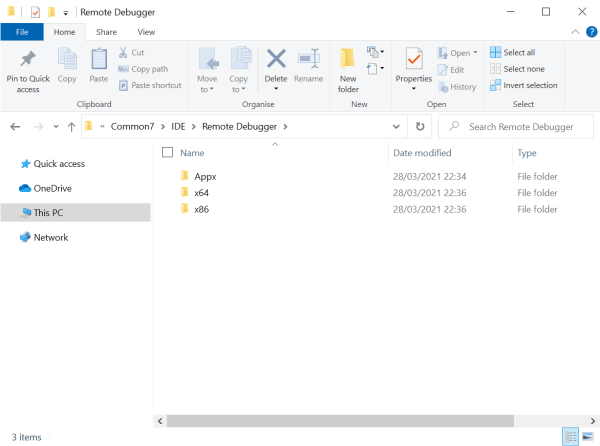600x446 pixels.
Task: Expand the Easy access dropdown
Action: click(x=375, y=68)
